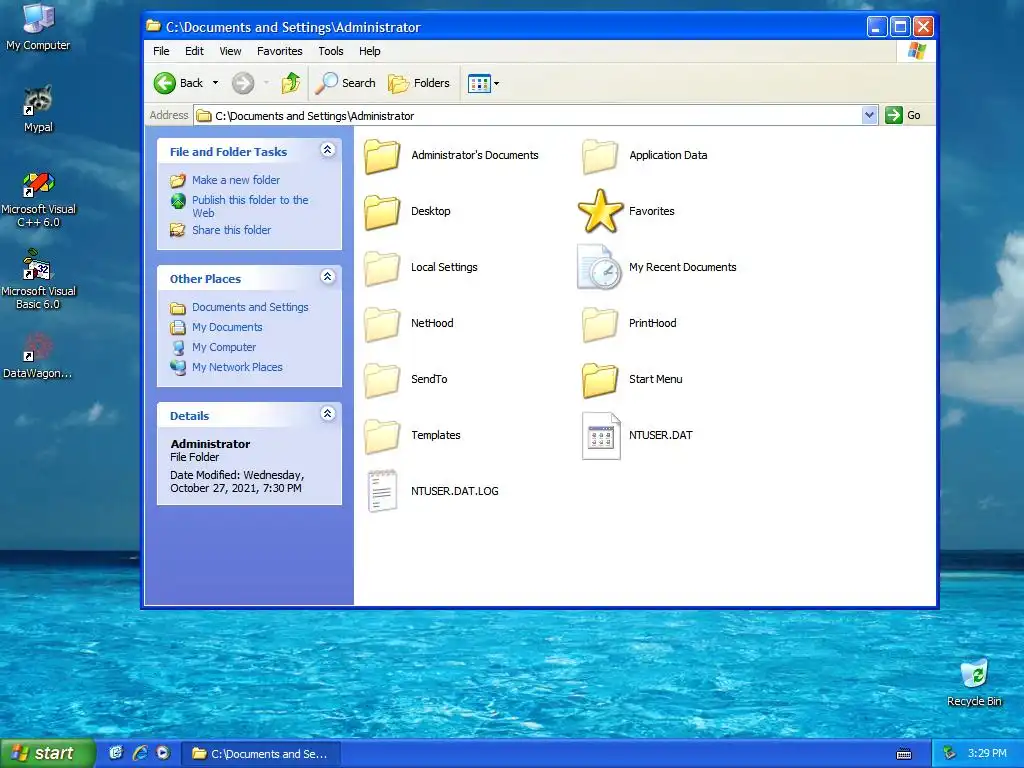Open the Views button menu

click(x=484, y=83)
